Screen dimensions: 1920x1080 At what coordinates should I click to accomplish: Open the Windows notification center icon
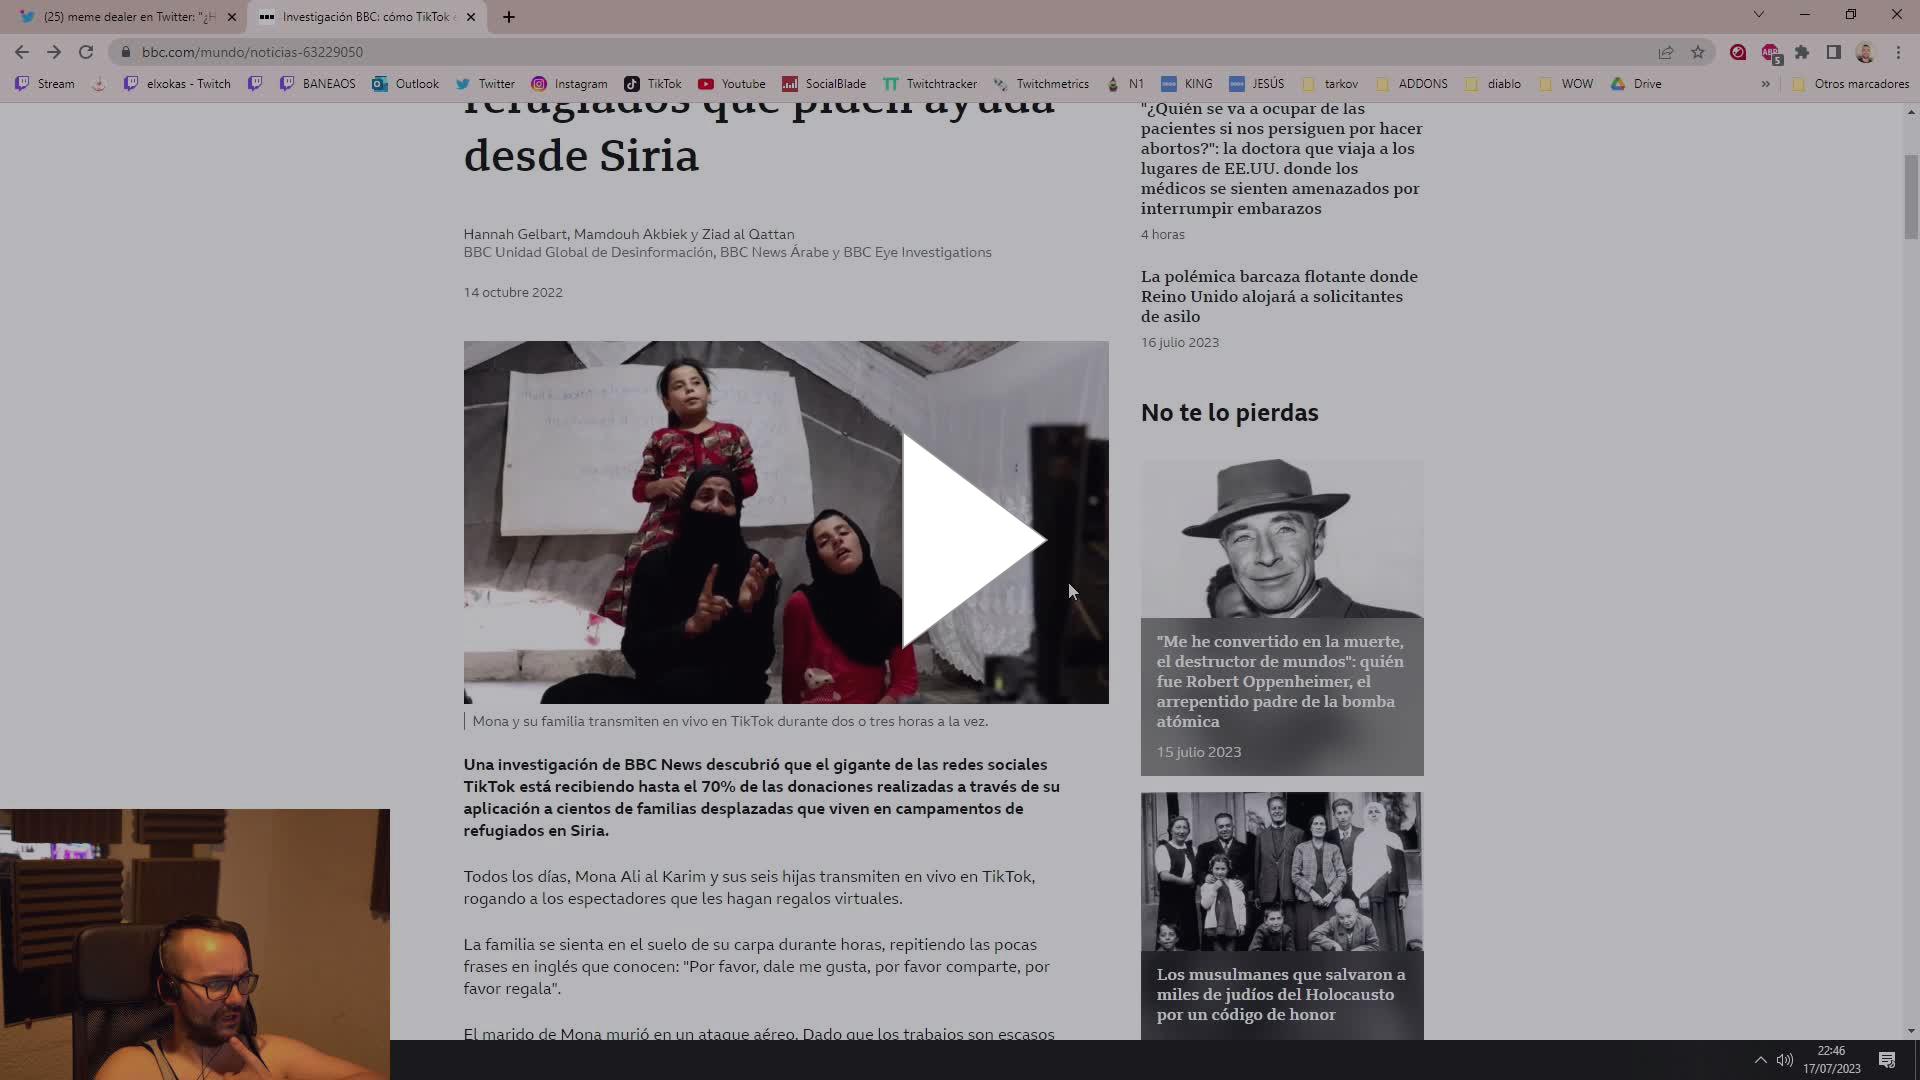[x=1887, y=1060]
